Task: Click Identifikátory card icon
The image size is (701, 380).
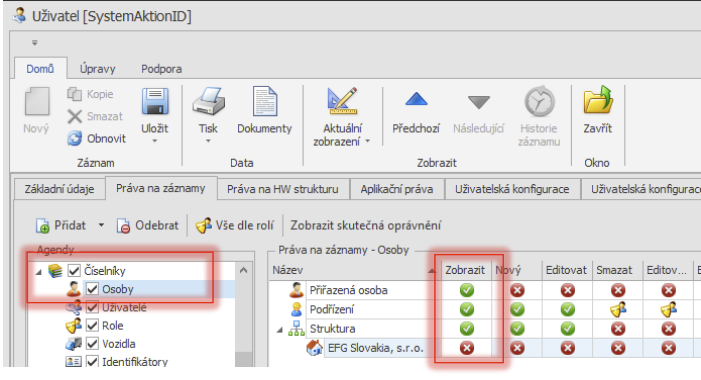Action: pos(73,361)
